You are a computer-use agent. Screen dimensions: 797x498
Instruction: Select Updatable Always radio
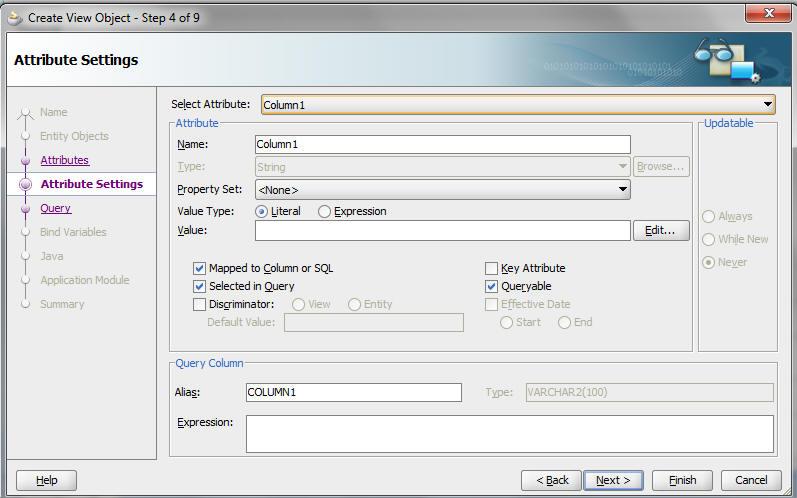click(708, 216)
